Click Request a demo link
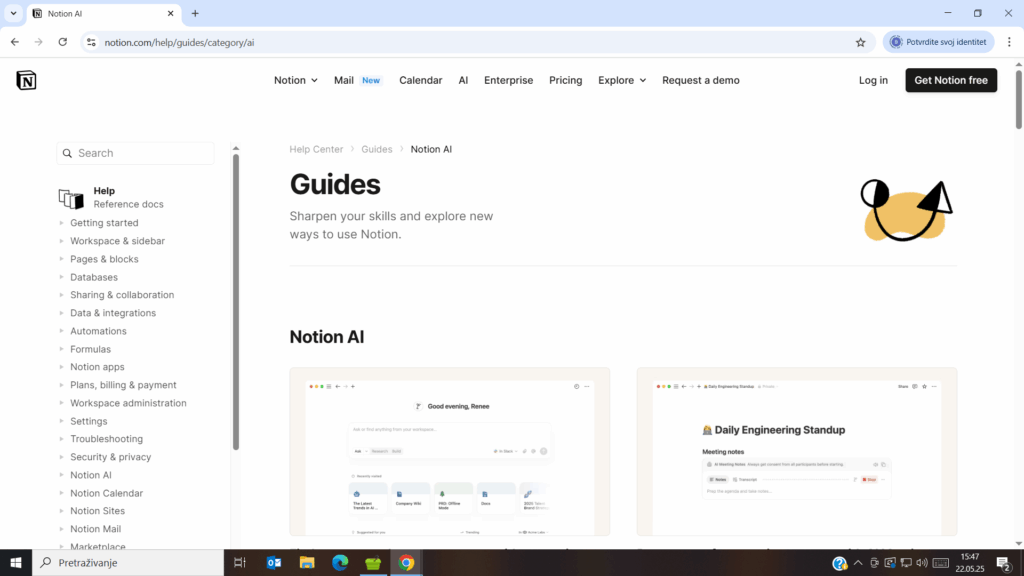This screenshot has width=1024, height=576. 701,80
